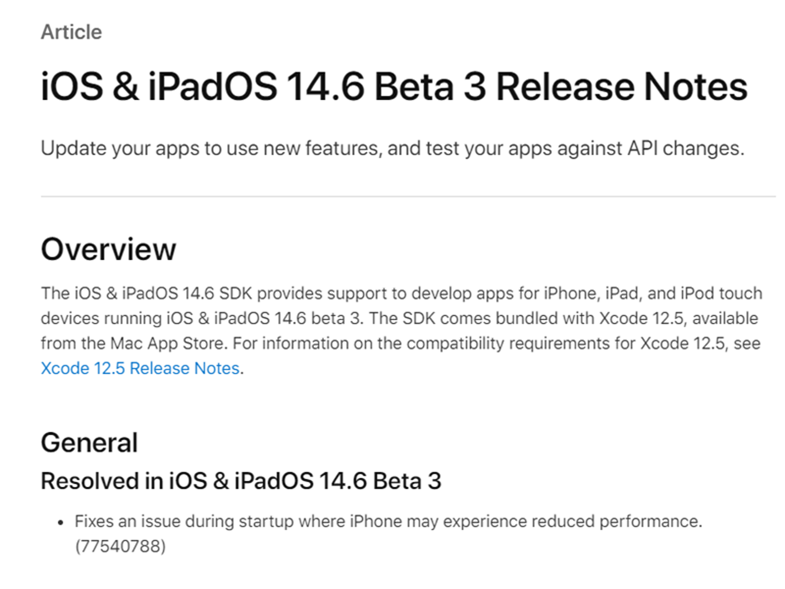The image size is (785, 589).
Task: Click the Overview section heading
Action: pos(109,249)
